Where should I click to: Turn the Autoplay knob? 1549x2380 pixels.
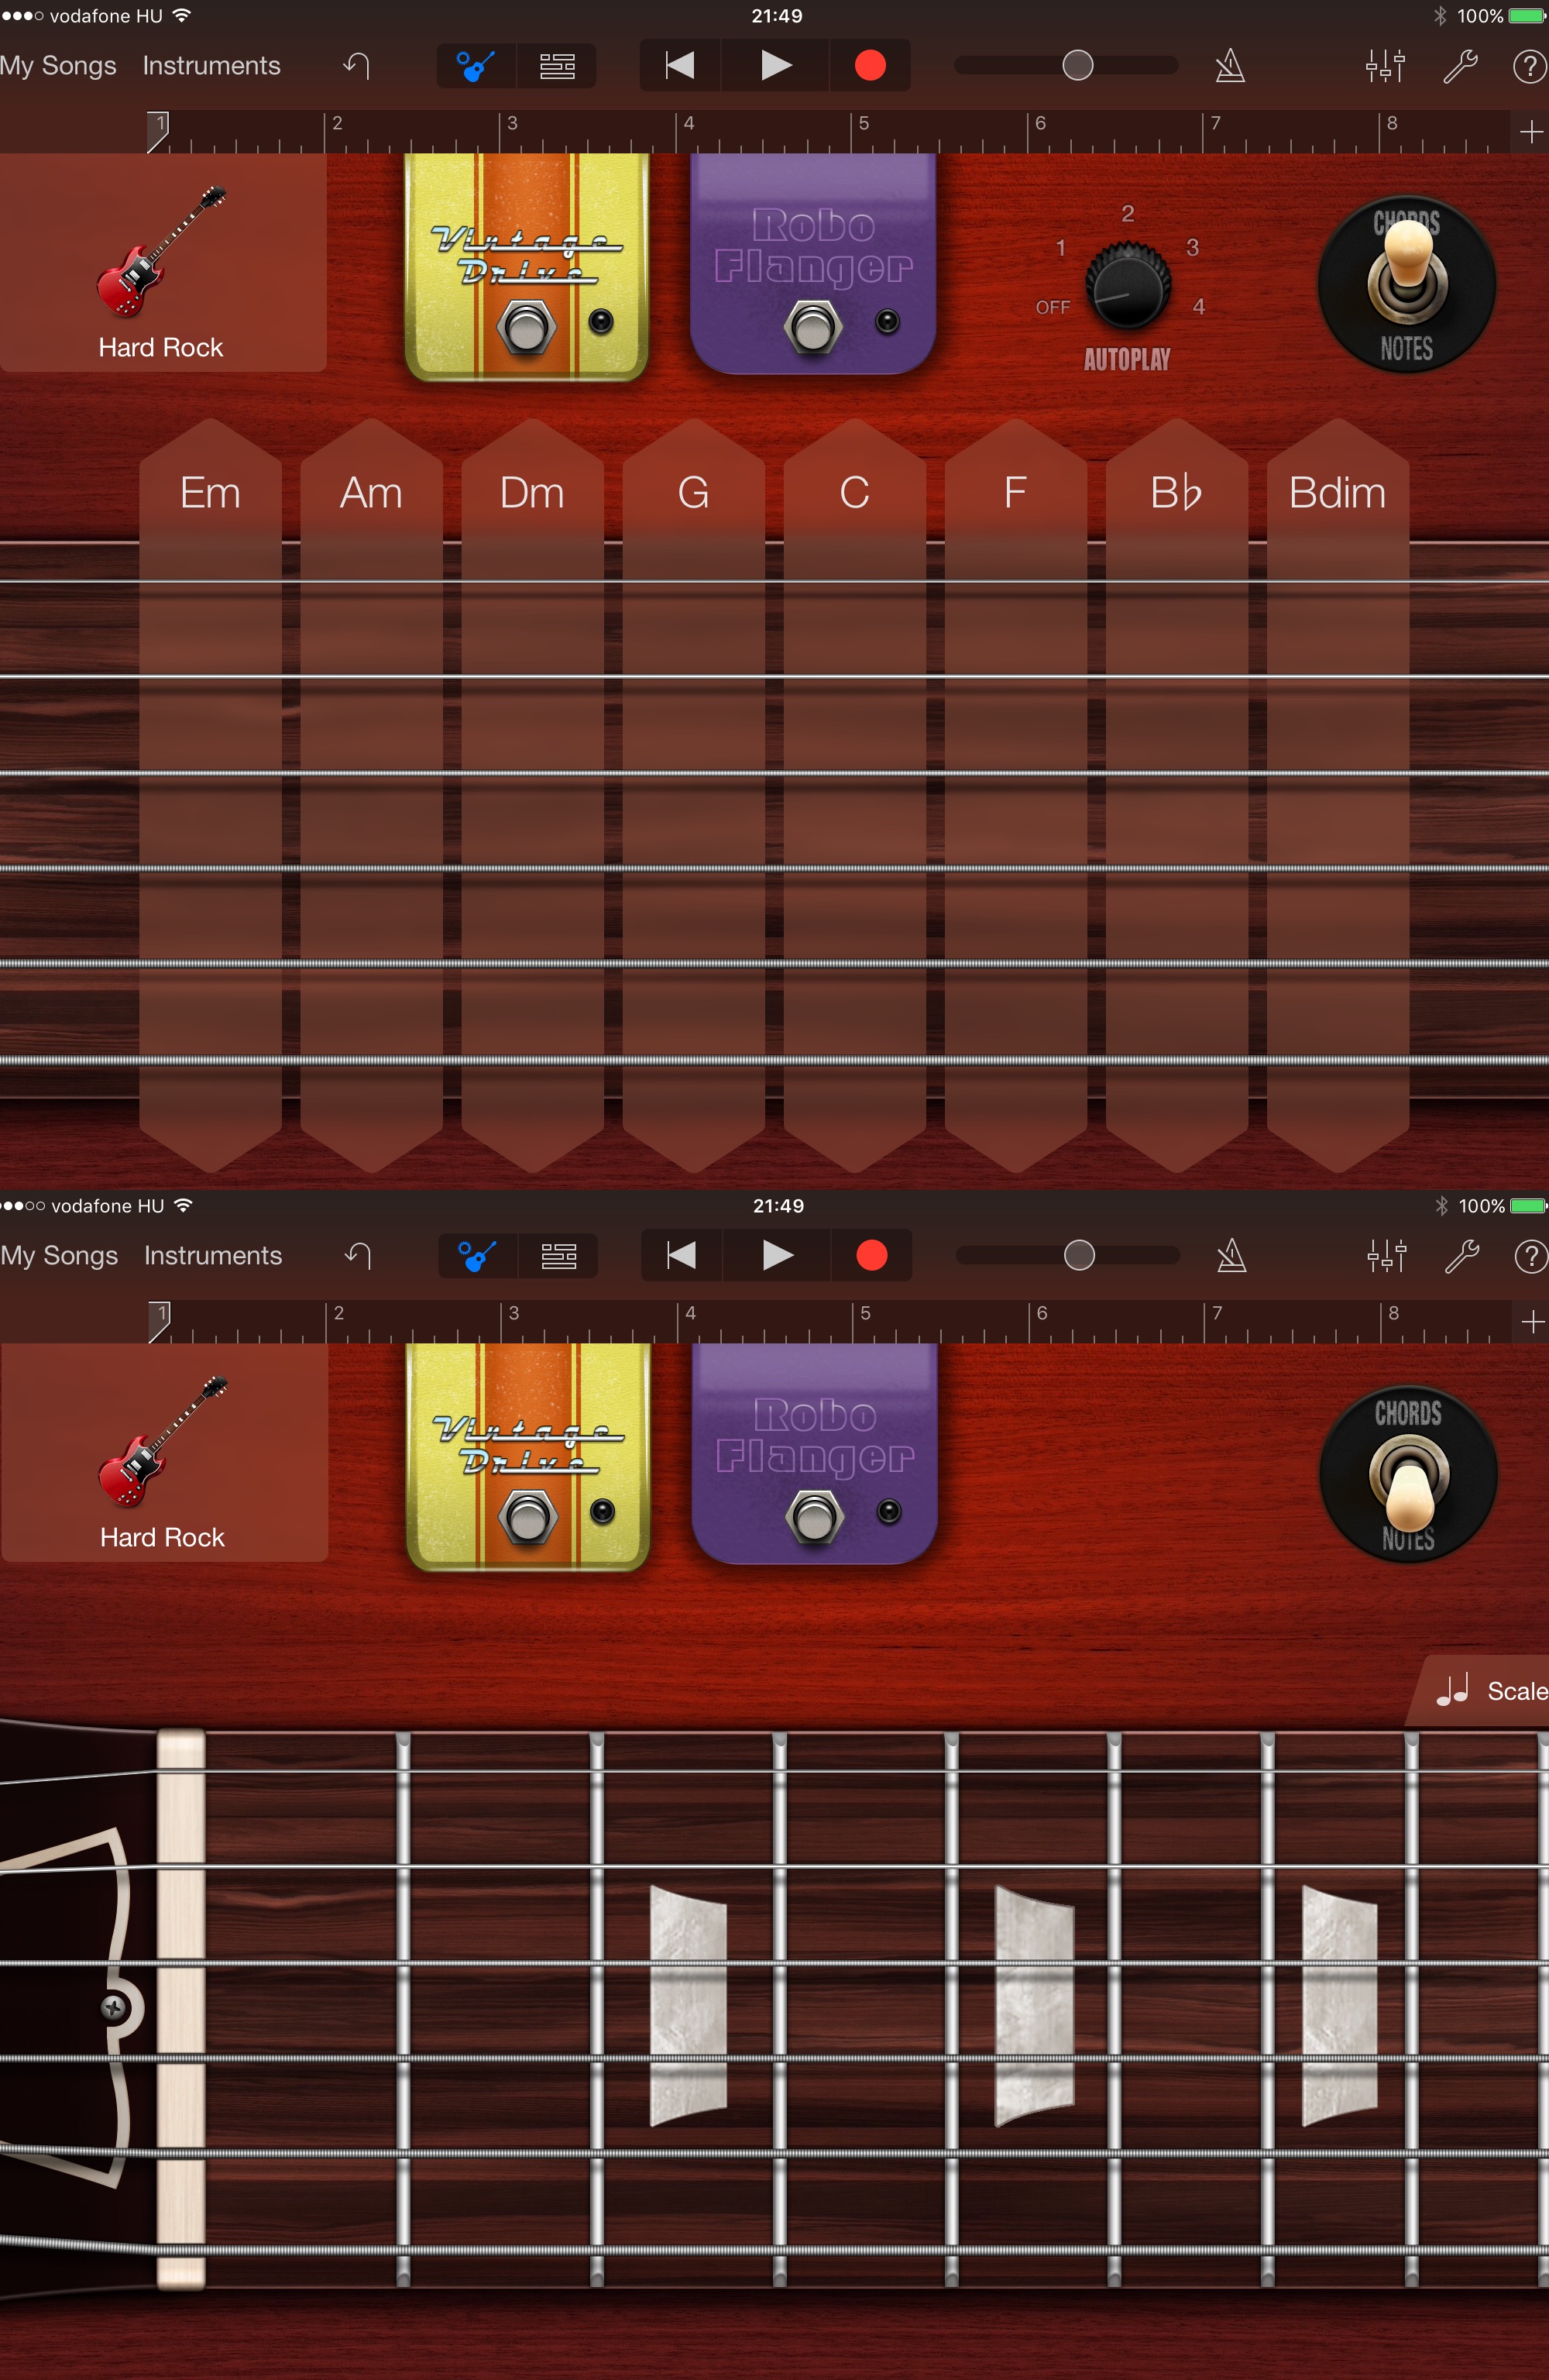click(x=1128, y=286)
